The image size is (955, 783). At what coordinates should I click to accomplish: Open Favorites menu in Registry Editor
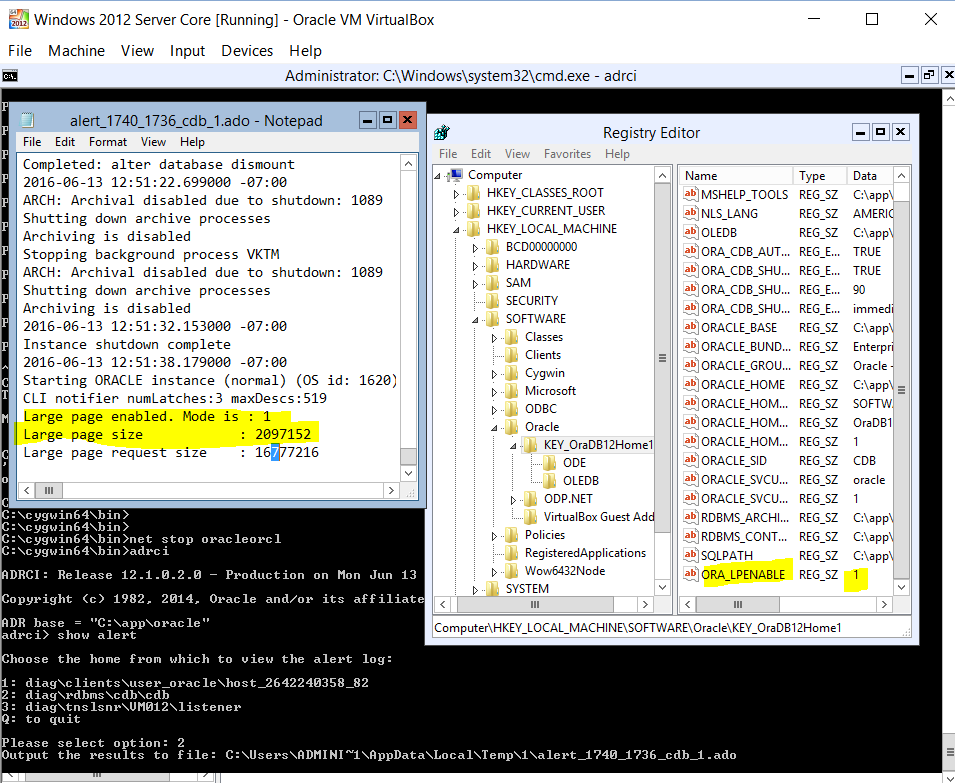click(567, 154)
